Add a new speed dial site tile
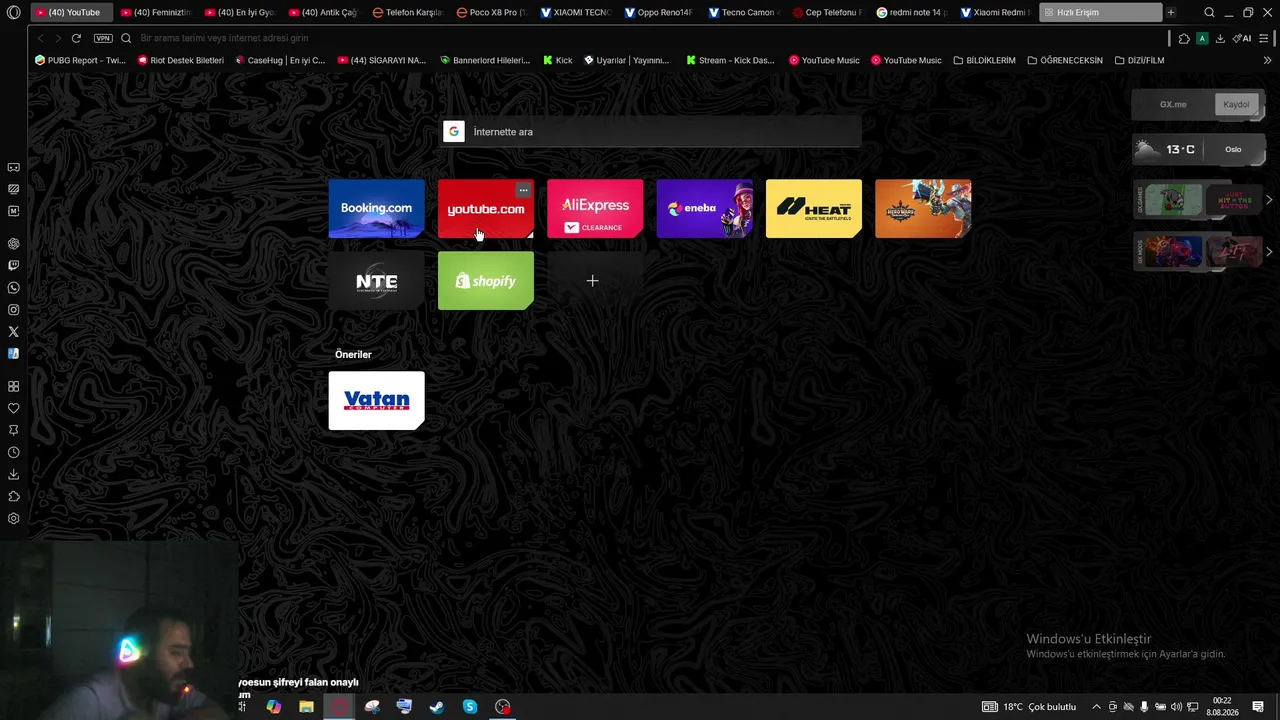Image resolution: width=1280 pixels, height=720 pixels. pyautogui.click(x=593, y=281)
